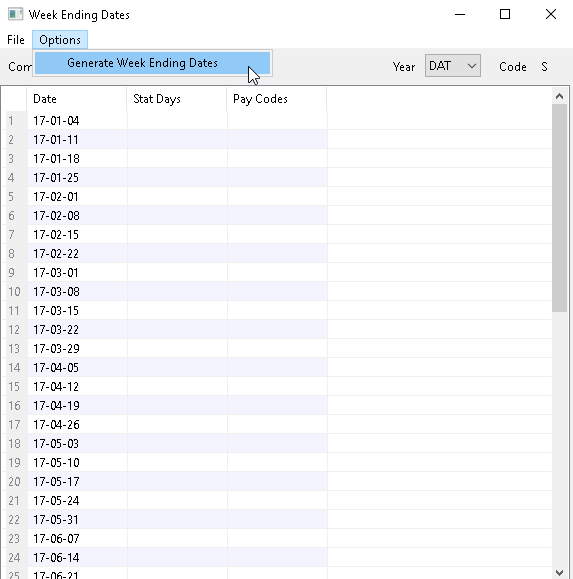
Task: Open the File menu
Action: (x=16, y=40)
